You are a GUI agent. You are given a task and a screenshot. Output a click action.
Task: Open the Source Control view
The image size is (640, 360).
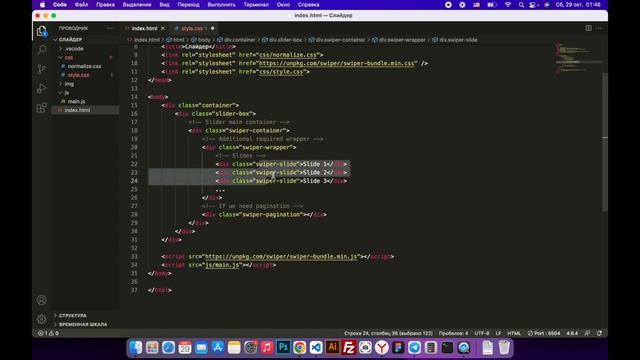(x=41, y=69)
